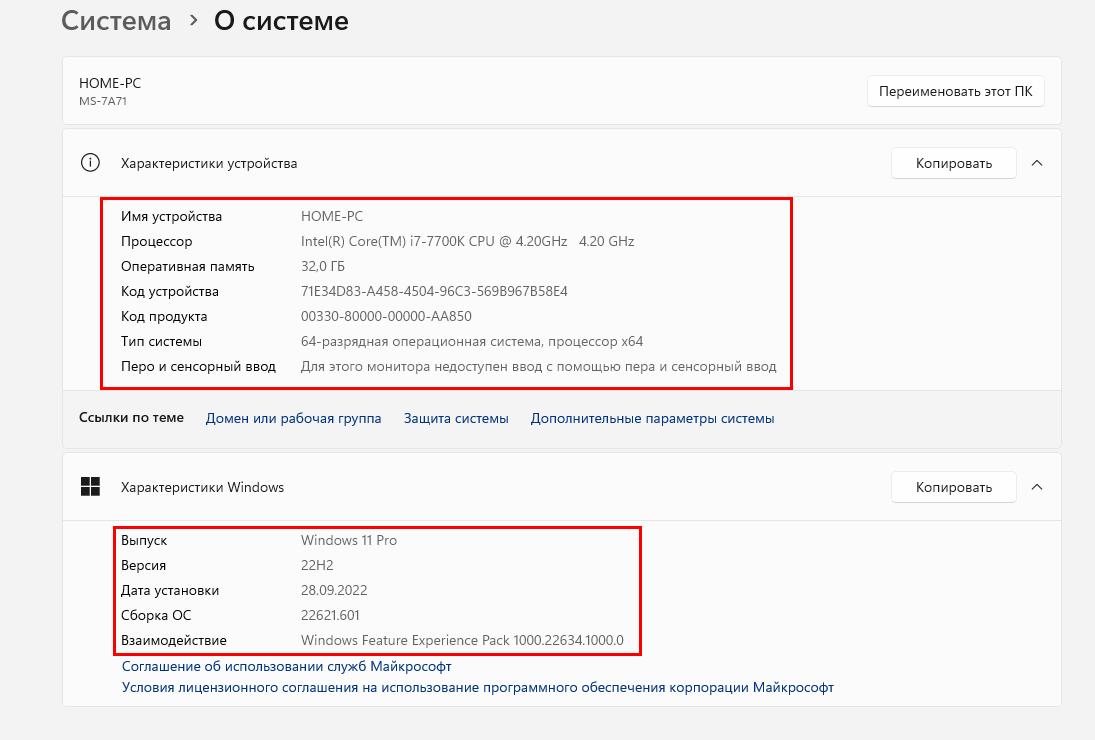Open Соглашение об использовании служб Майкрософт
Screen dimensions: 1095x740
(x=286, y=666)
